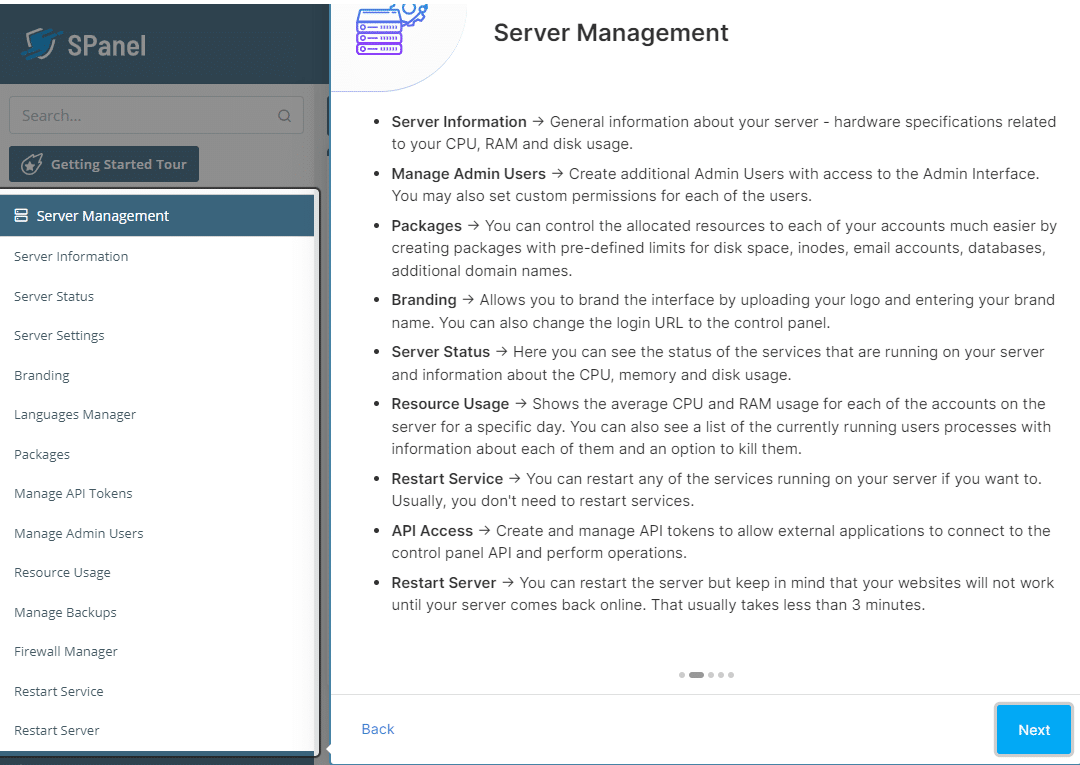Select Branding in the sidebar
The image size is (1080, 765).
[42, 376]
